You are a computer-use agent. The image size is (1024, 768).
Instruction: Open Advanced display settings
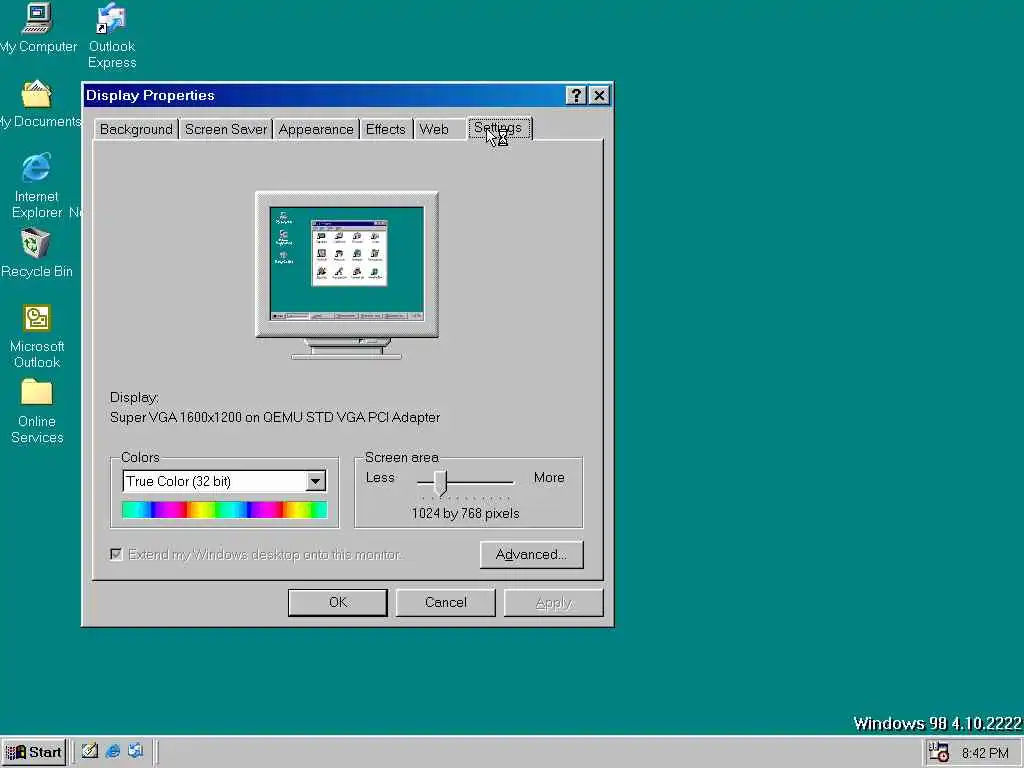[532, 554]
